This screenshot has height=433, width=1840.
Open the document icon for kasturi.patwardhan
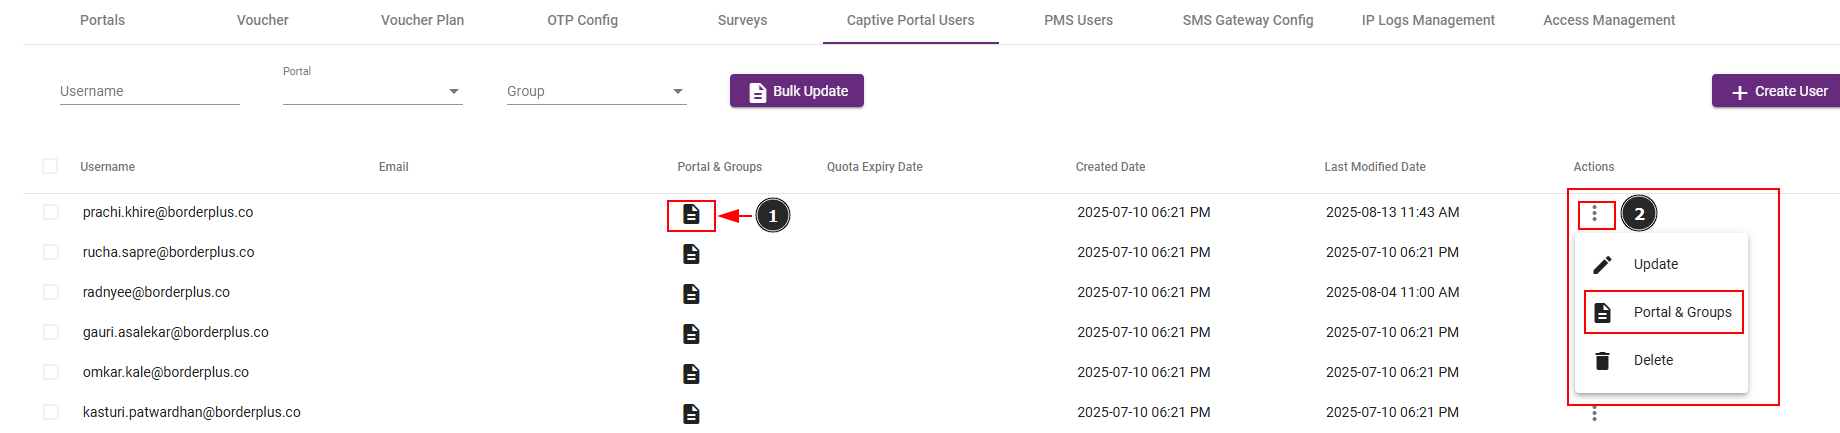pyautogui.click(x=691, y=414)
